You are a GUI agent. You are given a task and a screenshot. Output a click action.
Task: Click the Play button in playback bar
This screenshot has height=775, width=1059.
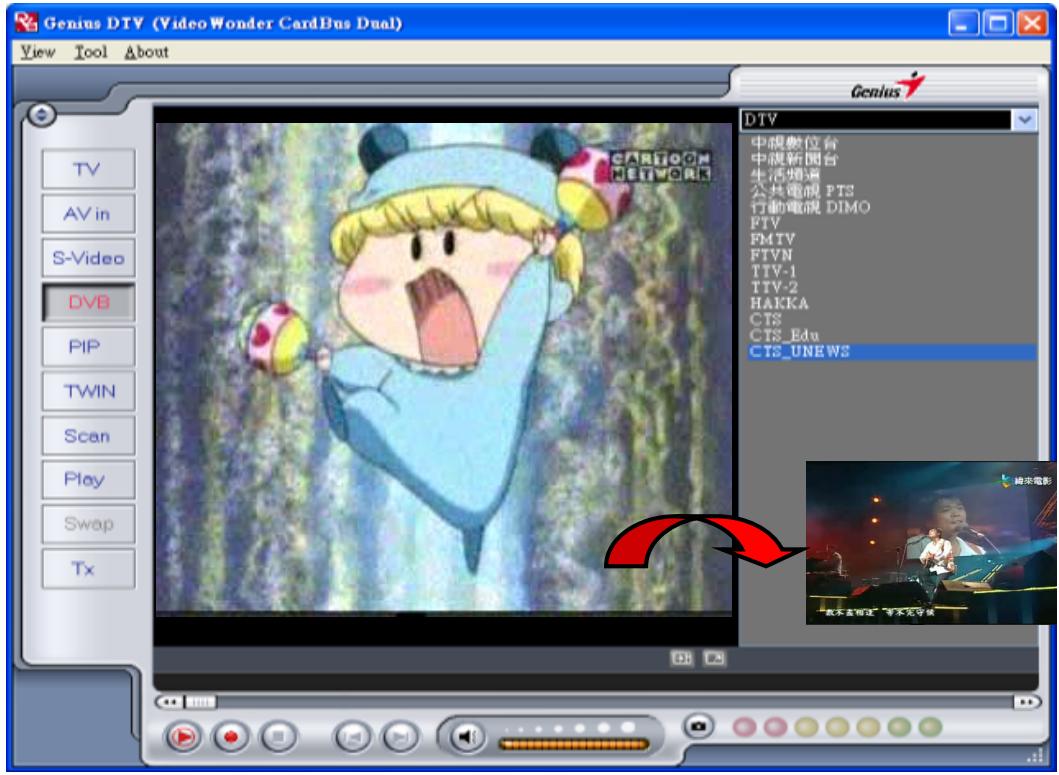click(x=183, y=736)
